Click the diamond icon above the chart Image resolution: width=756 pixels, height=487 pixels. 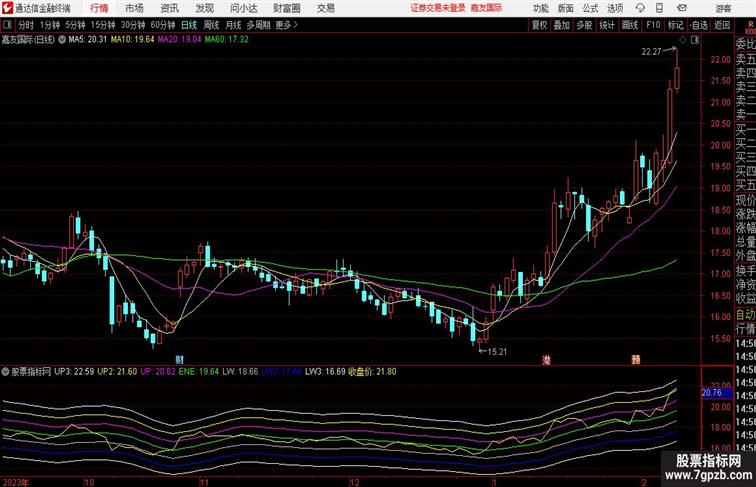(x=683, y=40)
